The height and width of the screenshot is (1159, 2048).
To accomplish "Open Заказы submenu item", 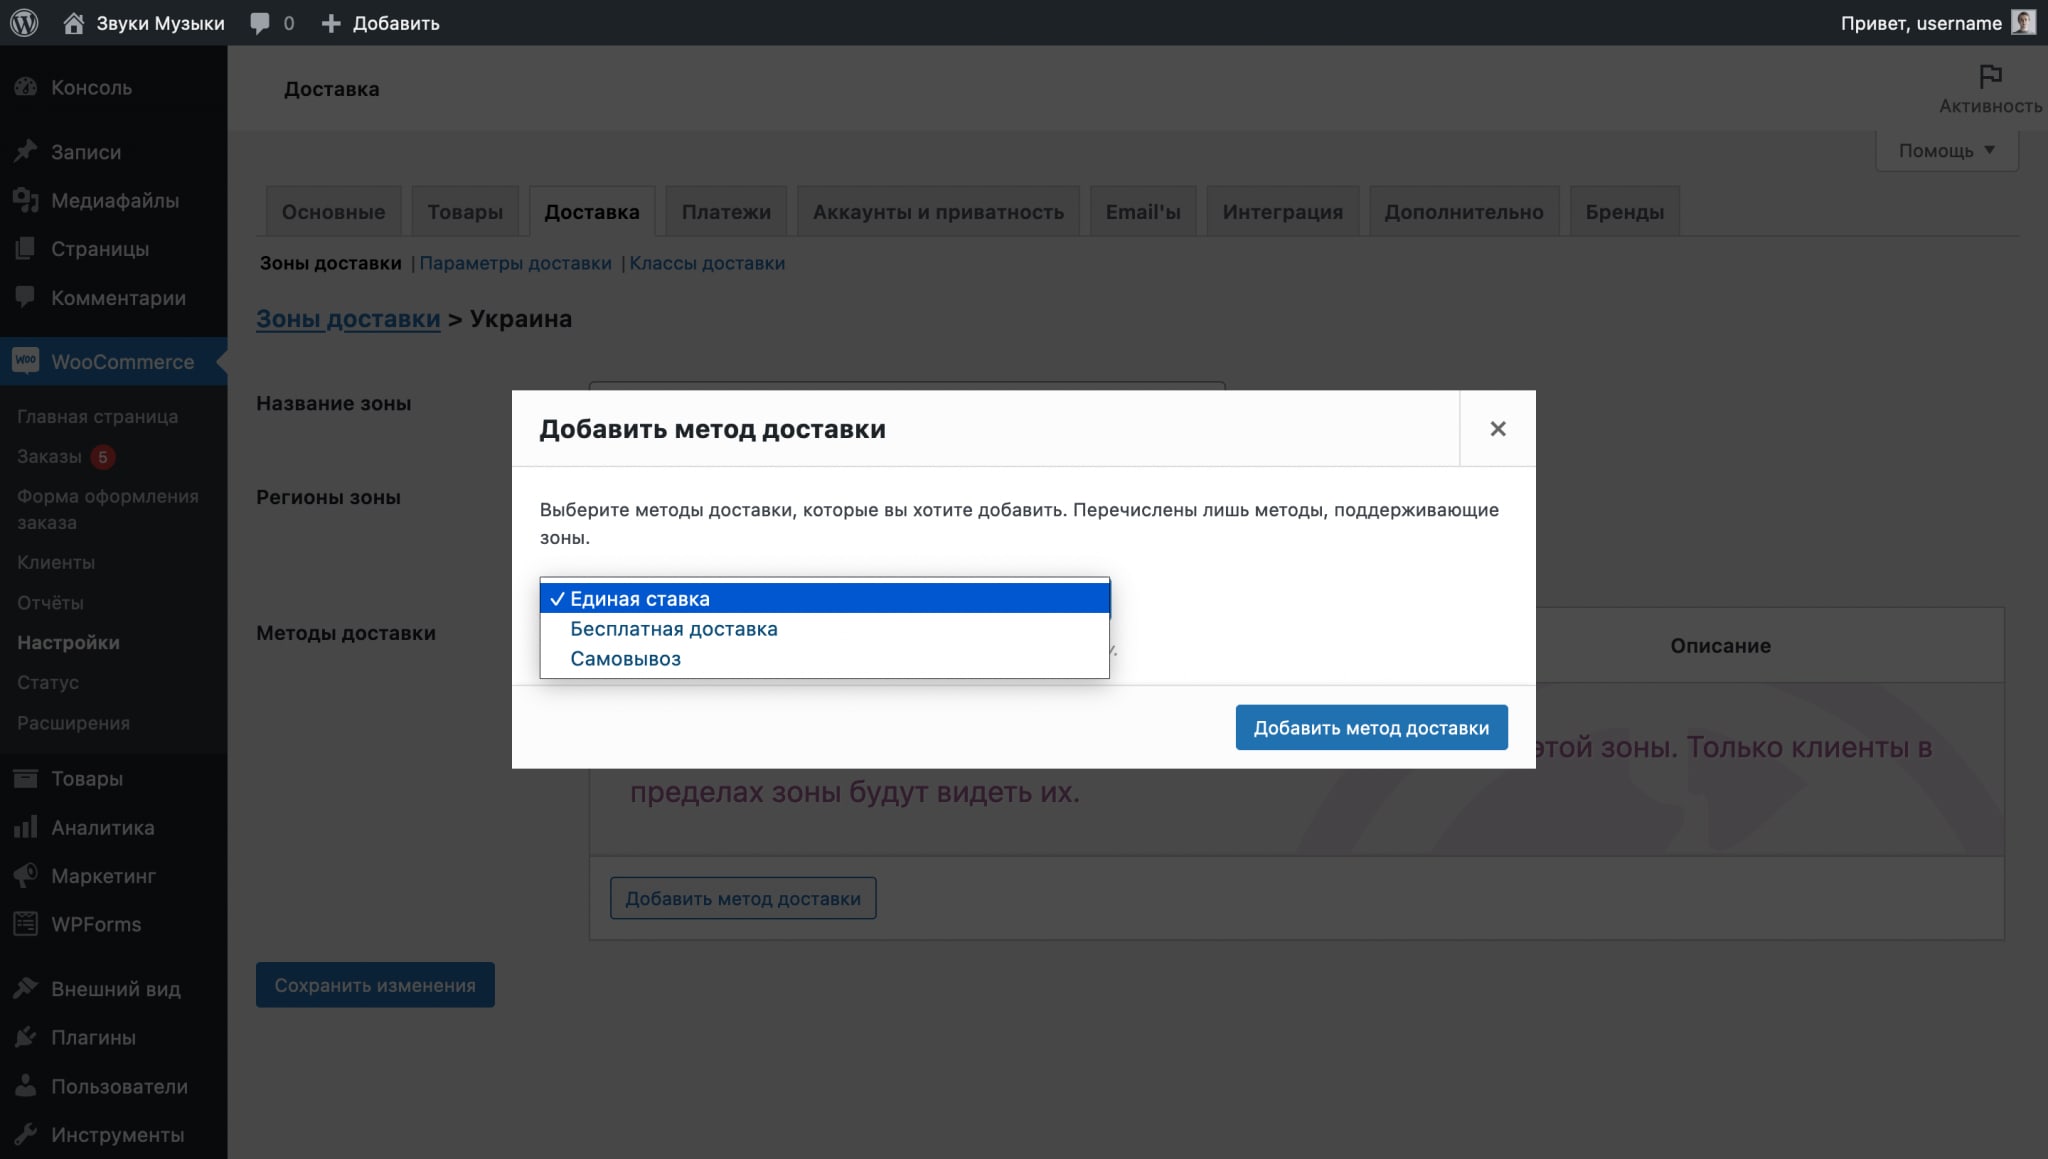I will coord(49,456).
